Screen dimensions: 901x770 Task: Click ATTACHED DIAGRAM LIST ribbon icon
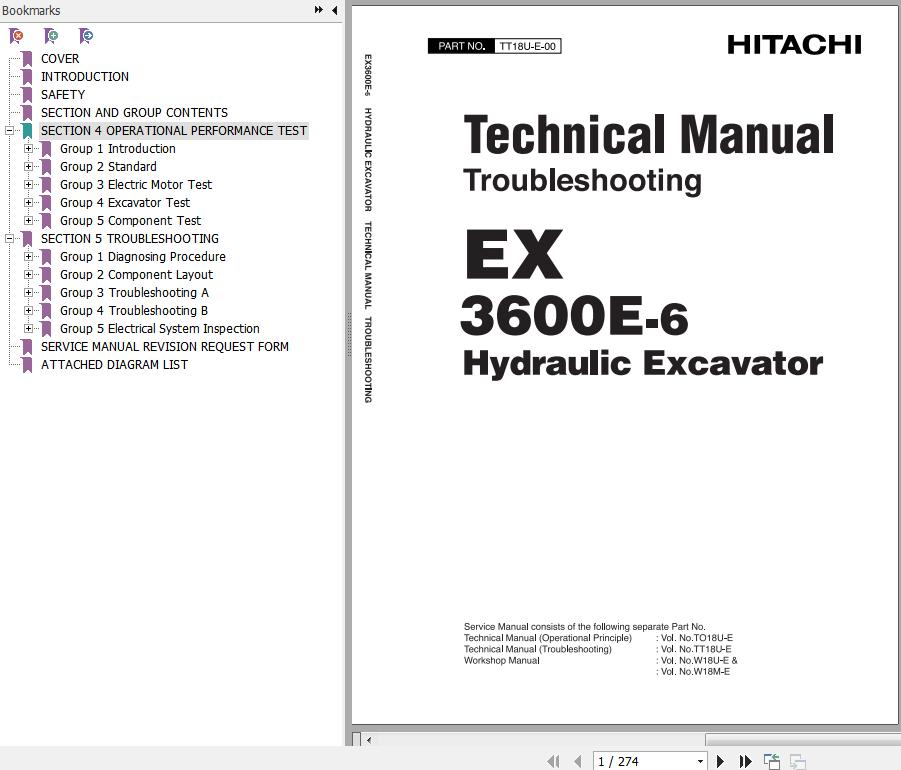27,365
